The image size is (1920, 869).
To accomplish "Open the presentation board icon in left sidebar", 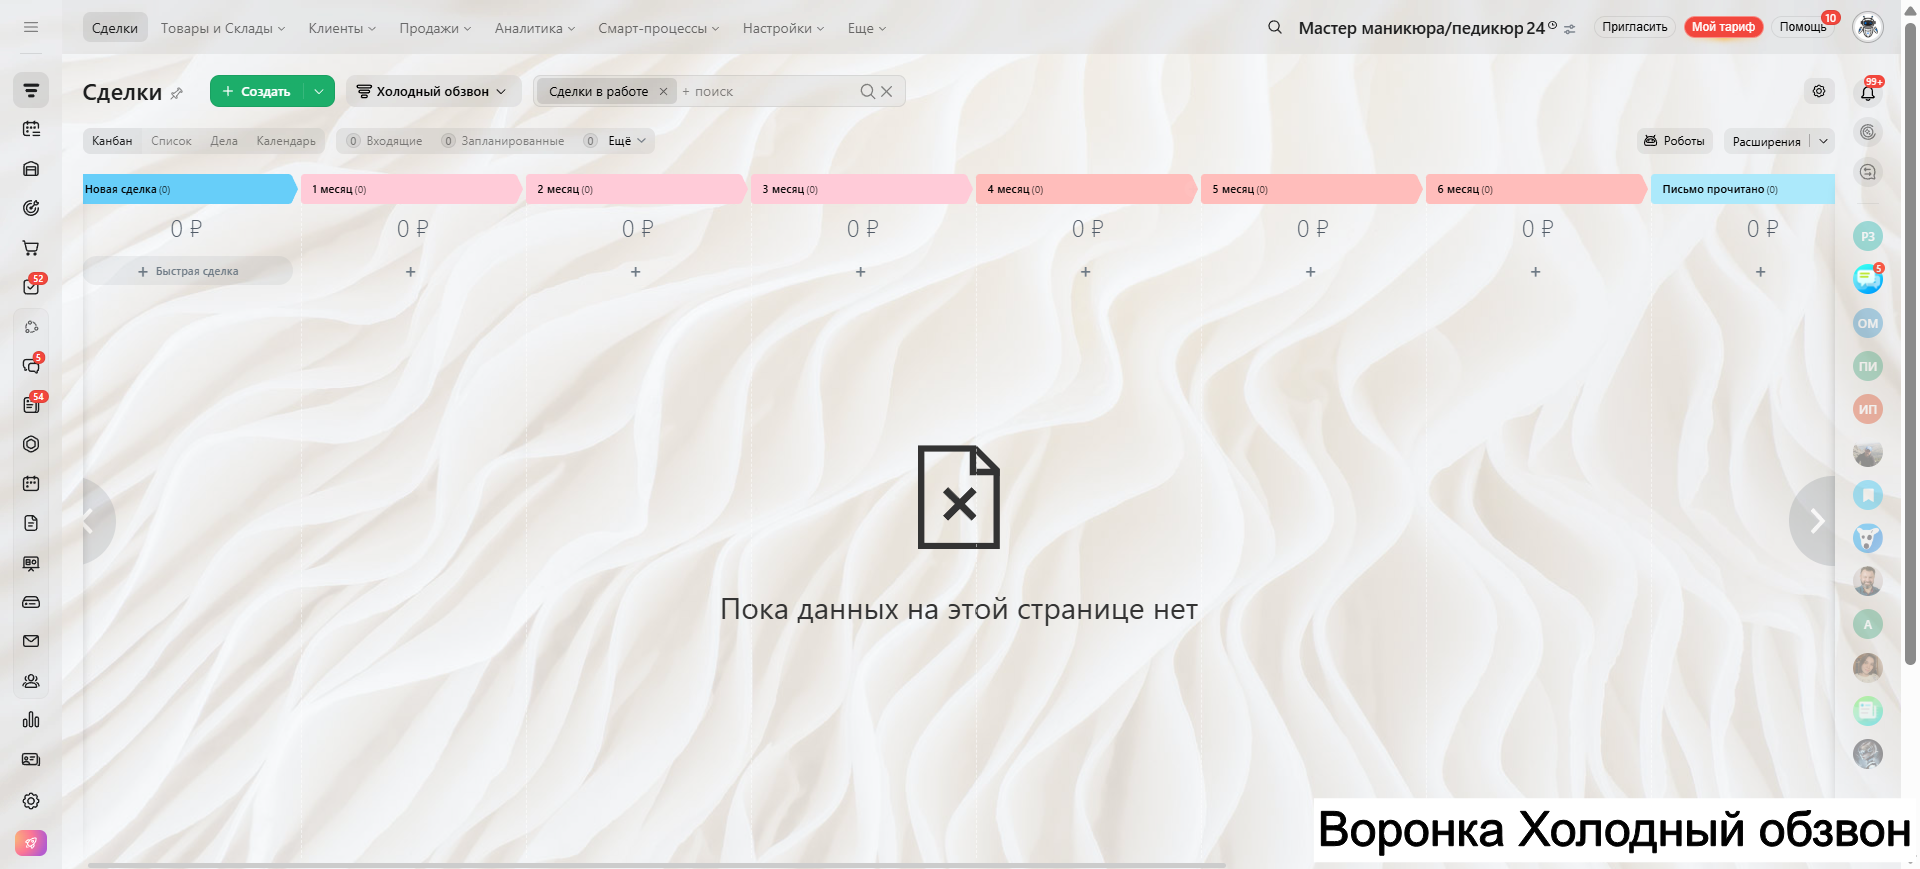I will pos(31,563).
